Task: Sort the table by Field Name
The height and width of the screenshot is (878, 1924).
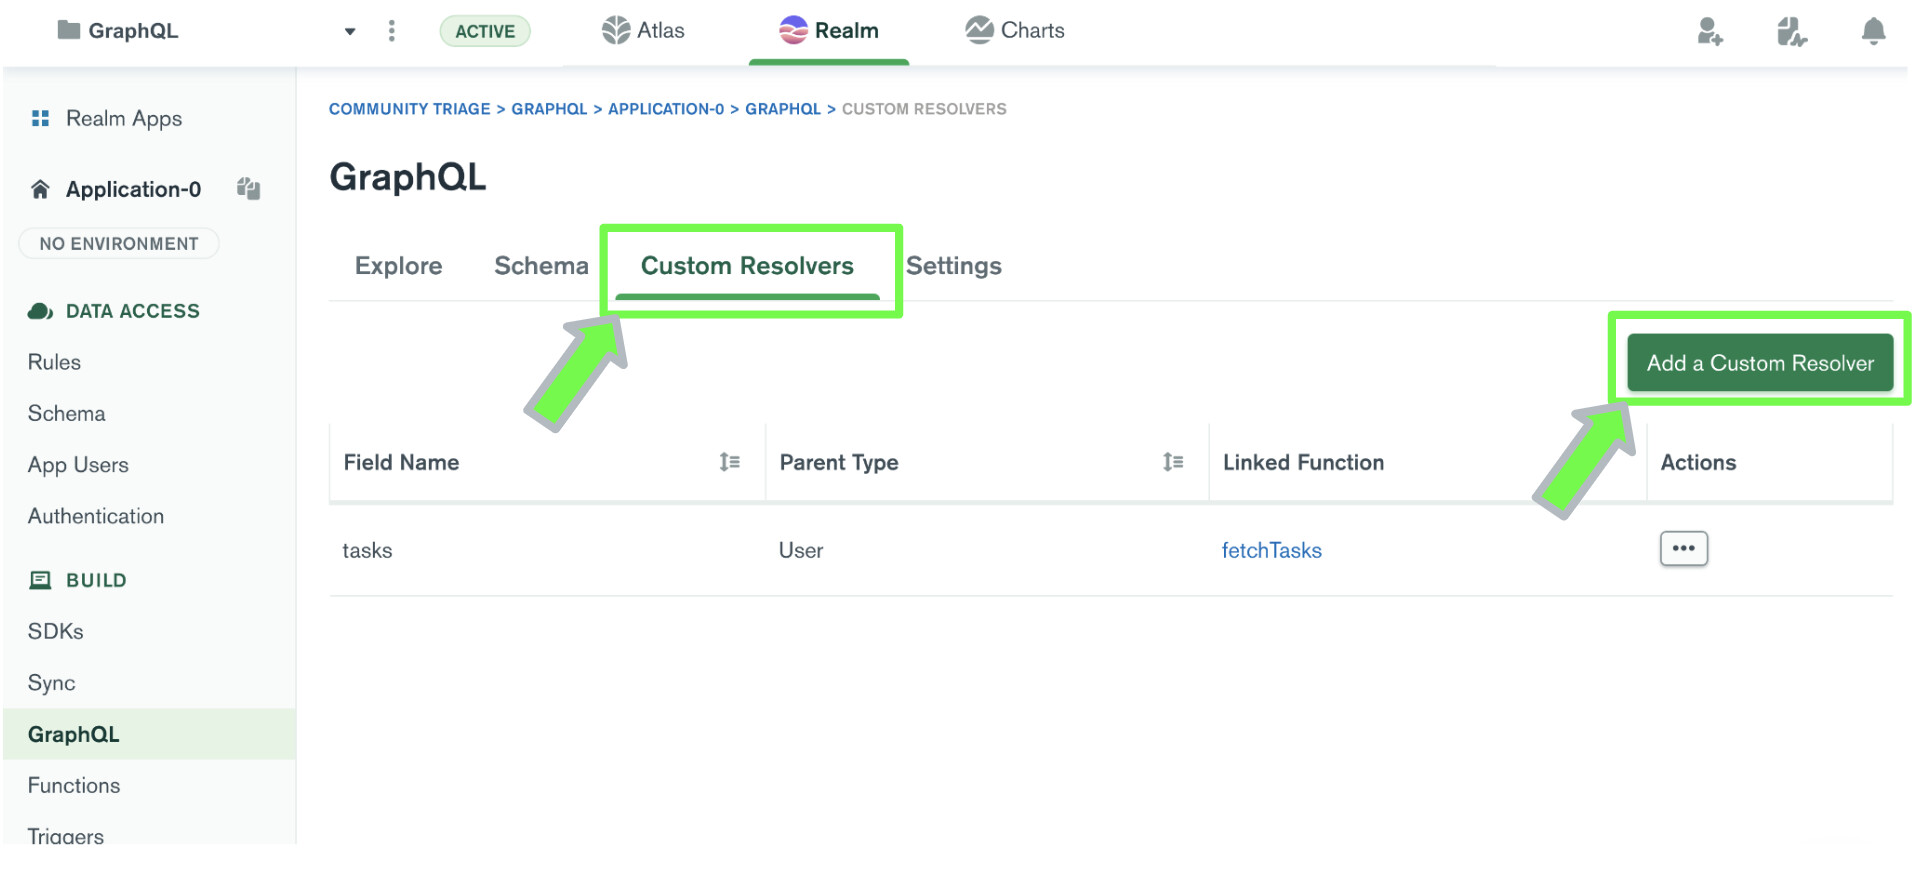Action: click(729, 462)
